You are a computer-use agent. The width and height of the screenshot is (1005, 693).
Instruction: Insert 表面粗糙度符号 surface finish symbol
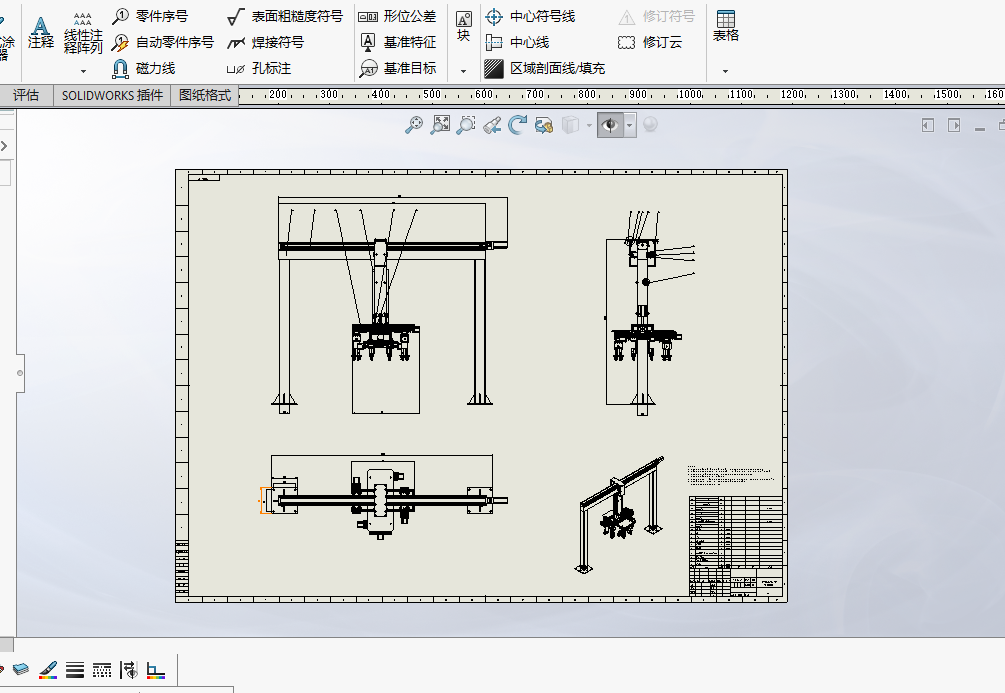click(x=285, y=16)
